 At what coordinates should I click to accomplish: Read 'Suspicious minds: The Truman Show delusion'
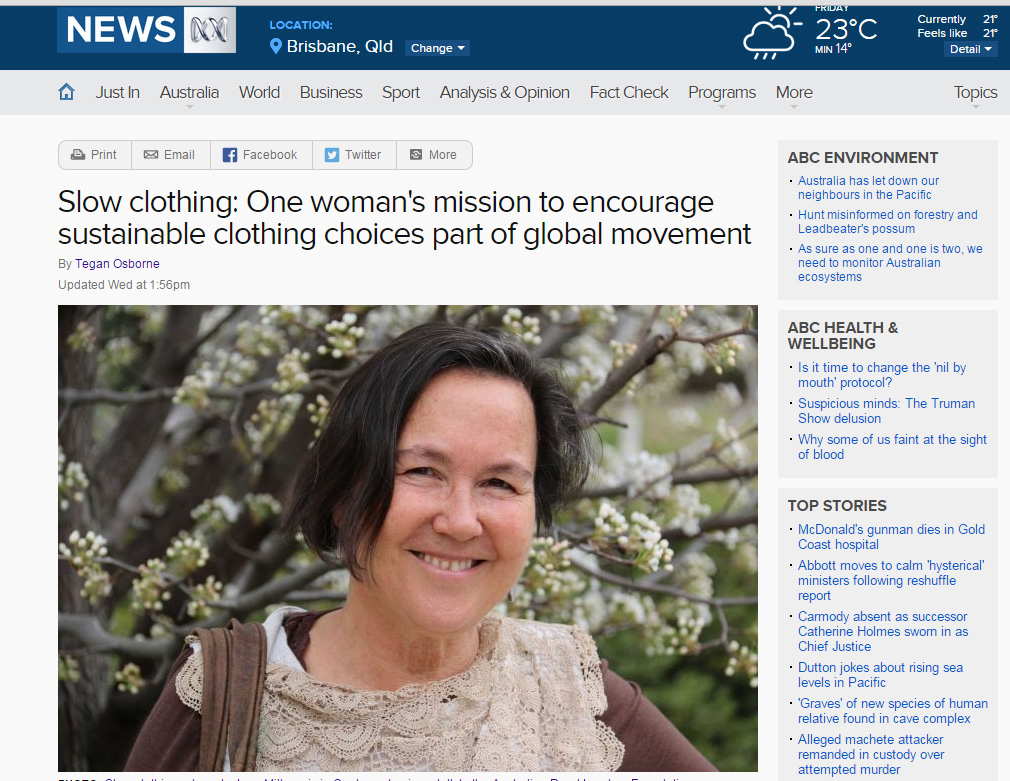[x=886, y=411]
